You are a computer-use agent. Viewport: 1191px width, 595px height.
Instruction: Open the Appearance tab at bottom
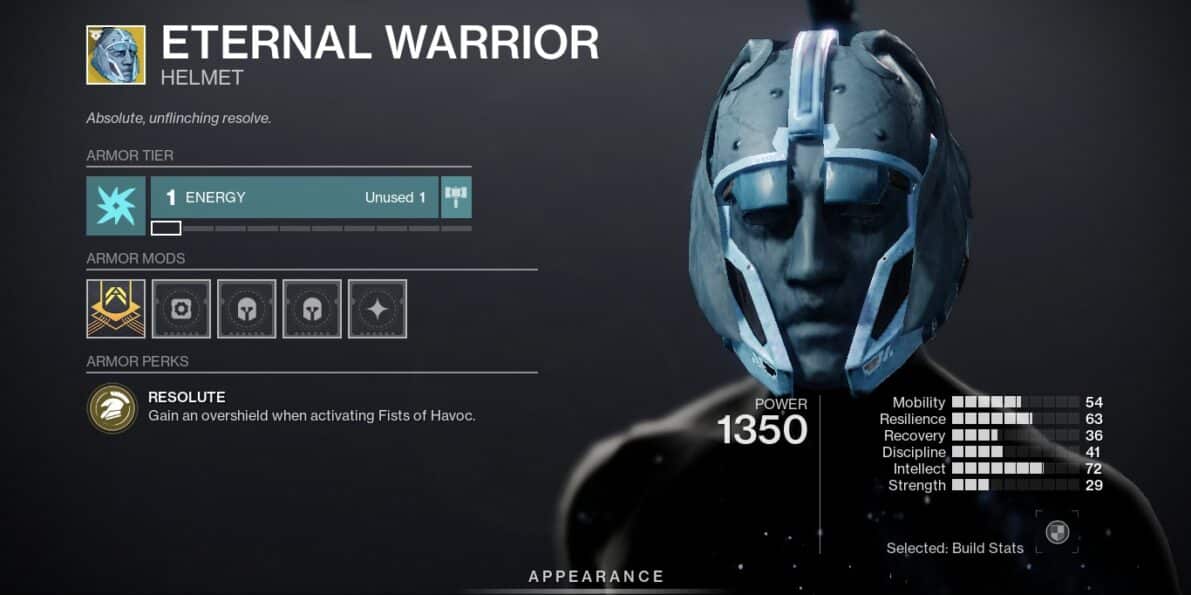coord(596,576)
